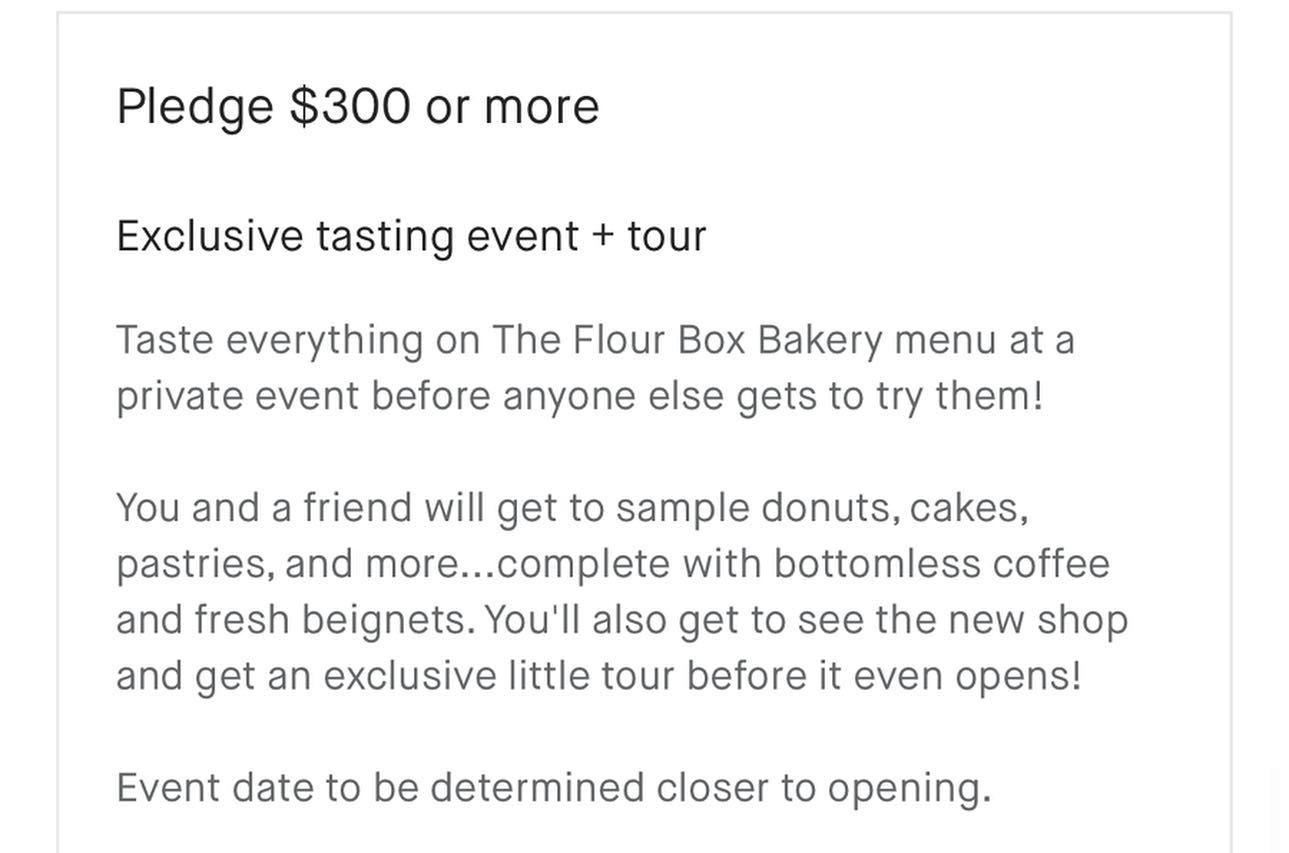Screen dimensions: 1289x853
Task: Open the Exclusive tasting event + tour title
Action: click(x=411, y=236)
